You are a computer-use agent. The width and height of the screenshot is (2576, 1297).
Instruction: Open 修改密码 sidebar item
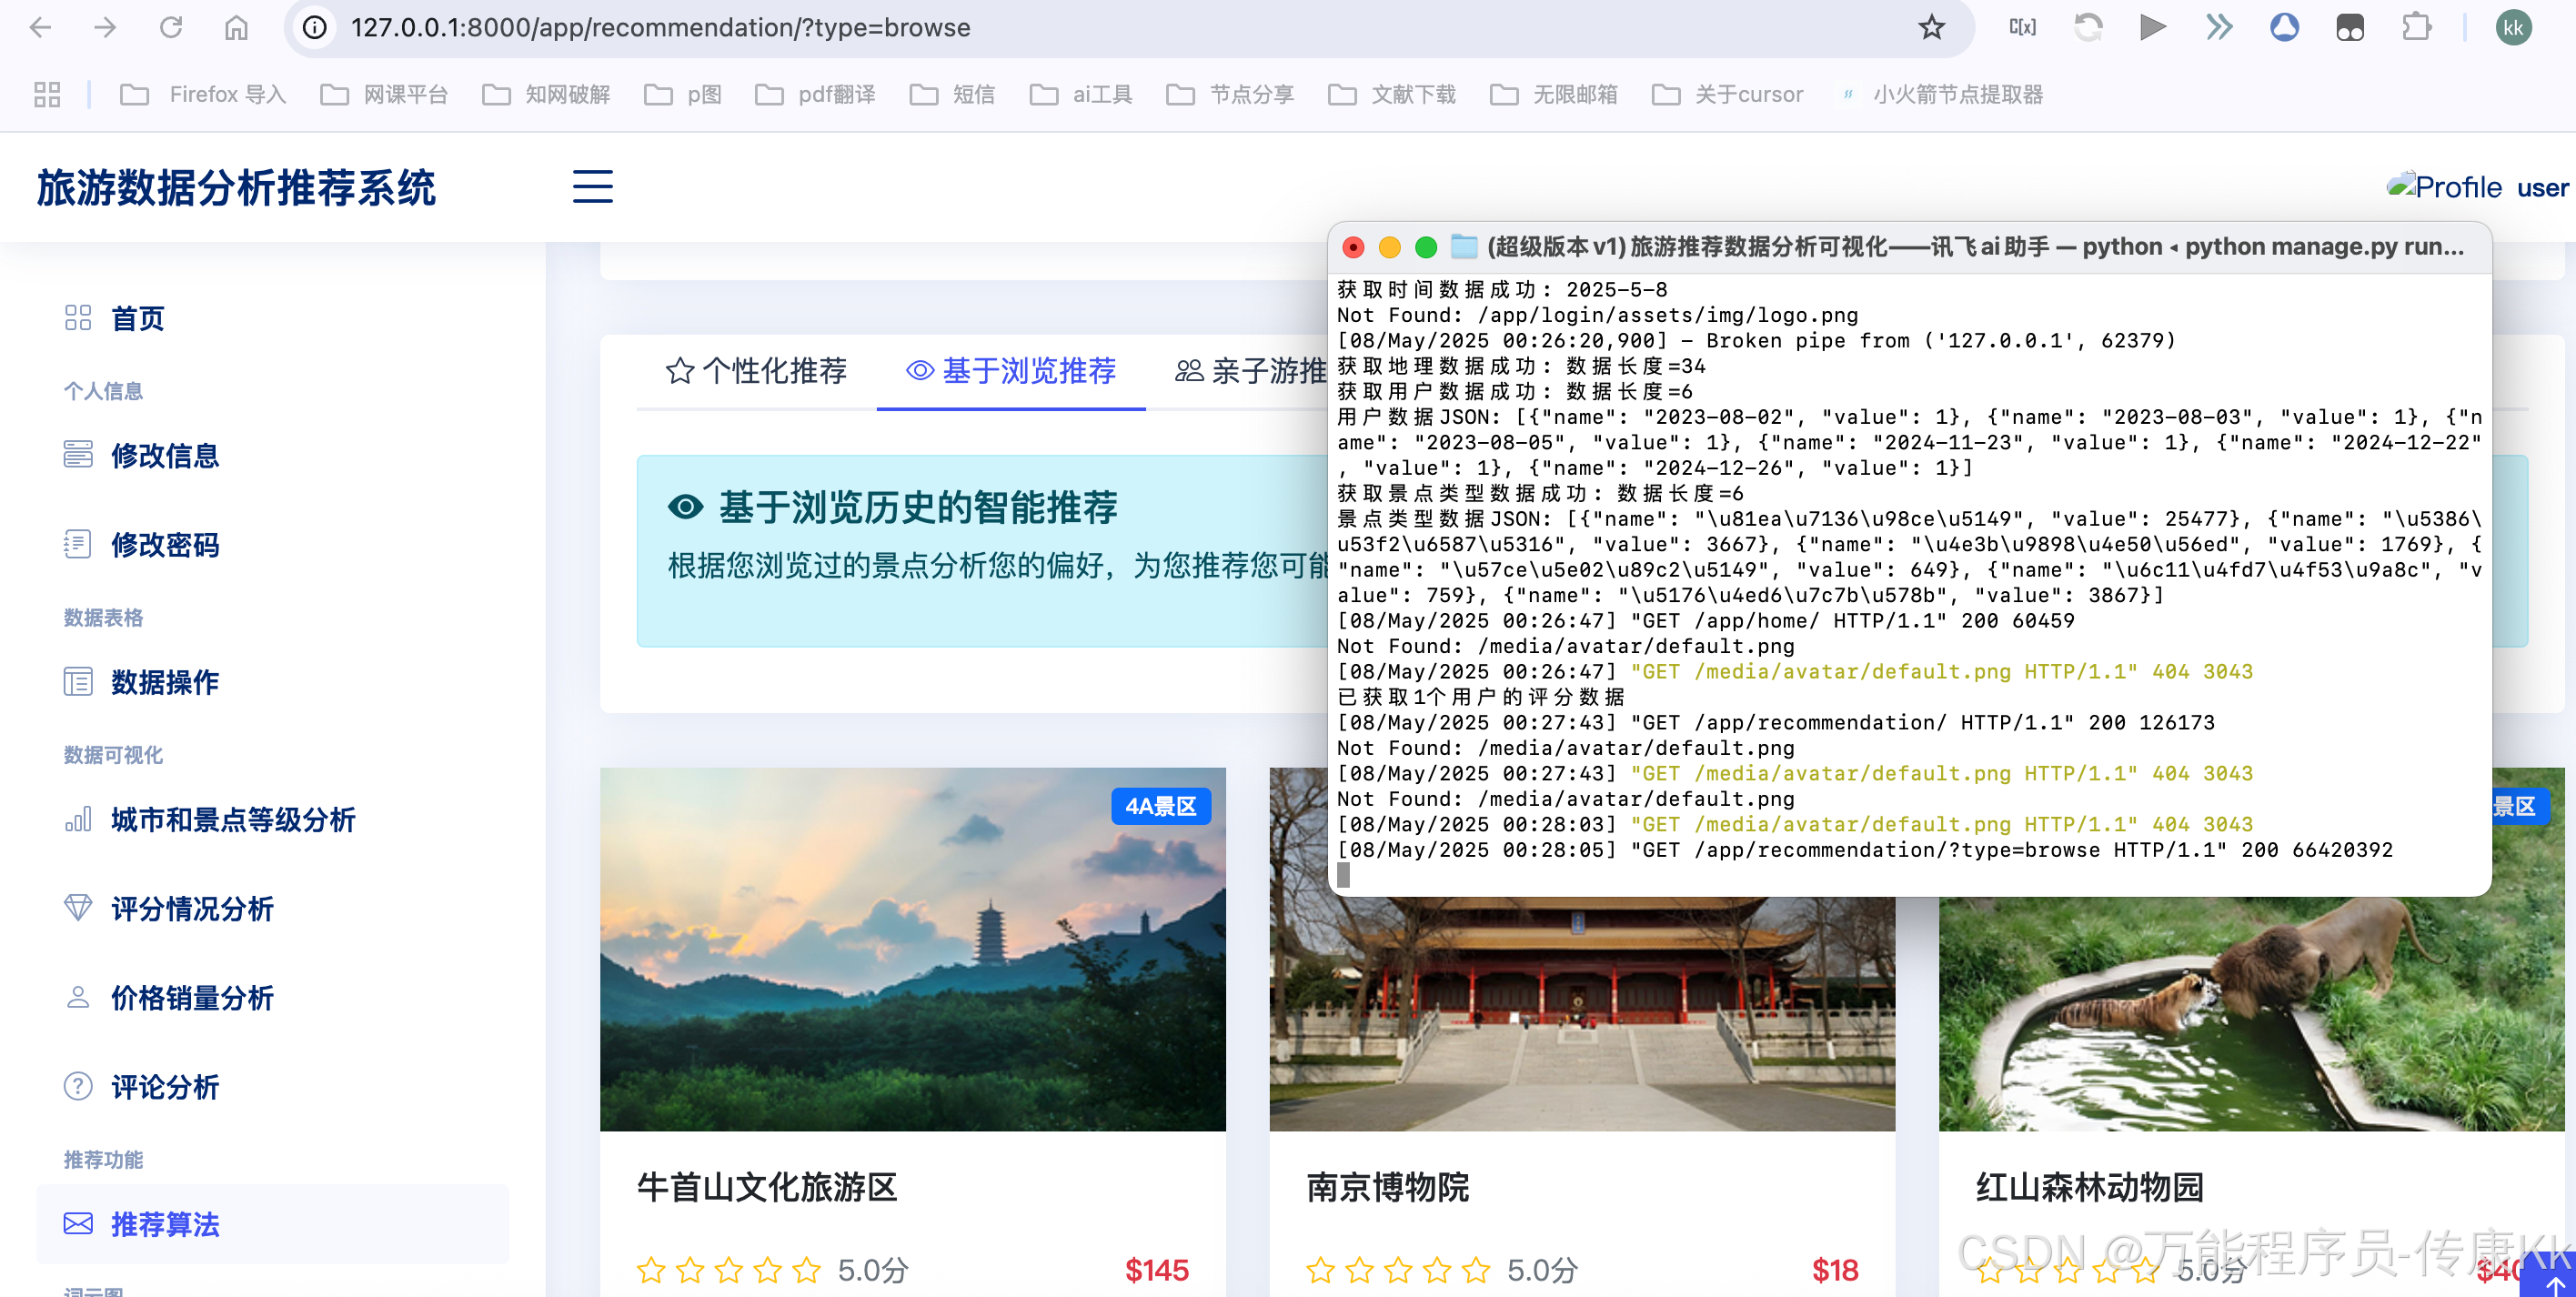(x=164, y=545)
